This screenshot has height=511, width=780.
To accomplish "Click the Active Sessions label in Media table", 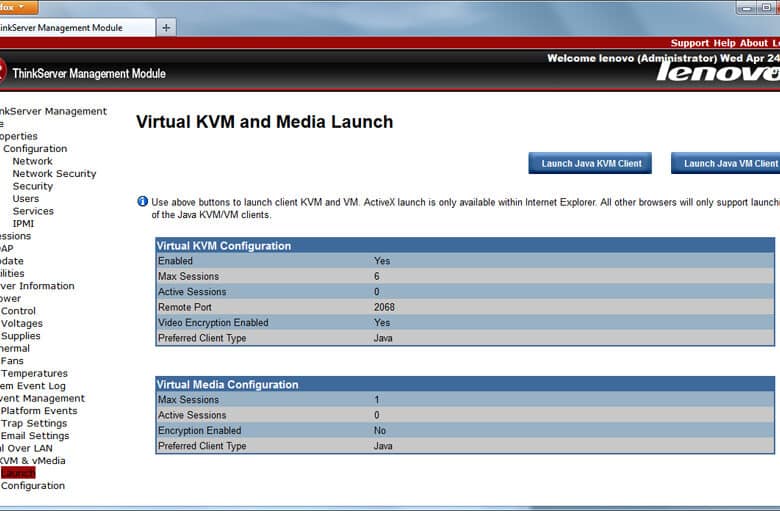I will click(192, 415).
